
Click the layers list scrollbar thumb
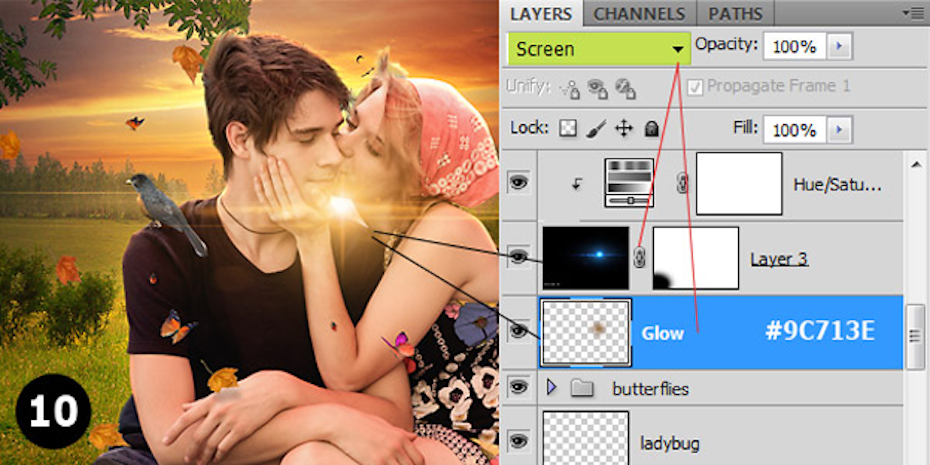(916, 335)
